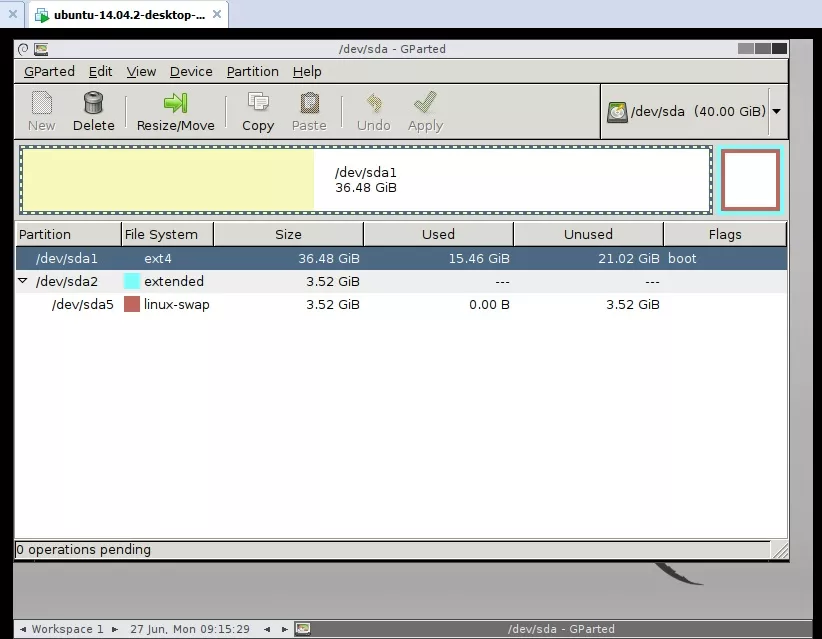The image size is (822, 639).
Task: Click the 15.46 GiB used value
Action: click(x=479, y=258)
